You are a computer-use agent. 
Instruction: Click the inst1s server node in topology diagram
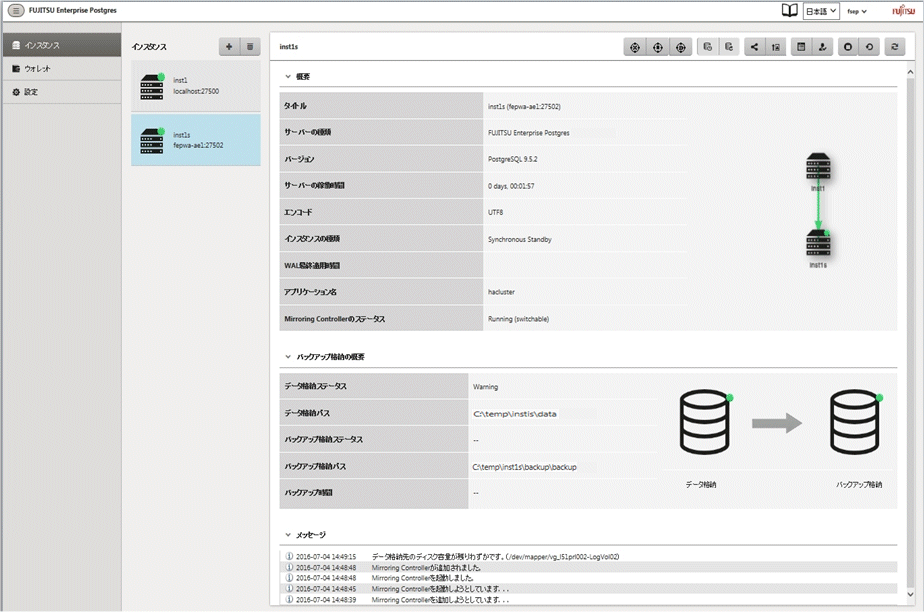pos(818,243)
